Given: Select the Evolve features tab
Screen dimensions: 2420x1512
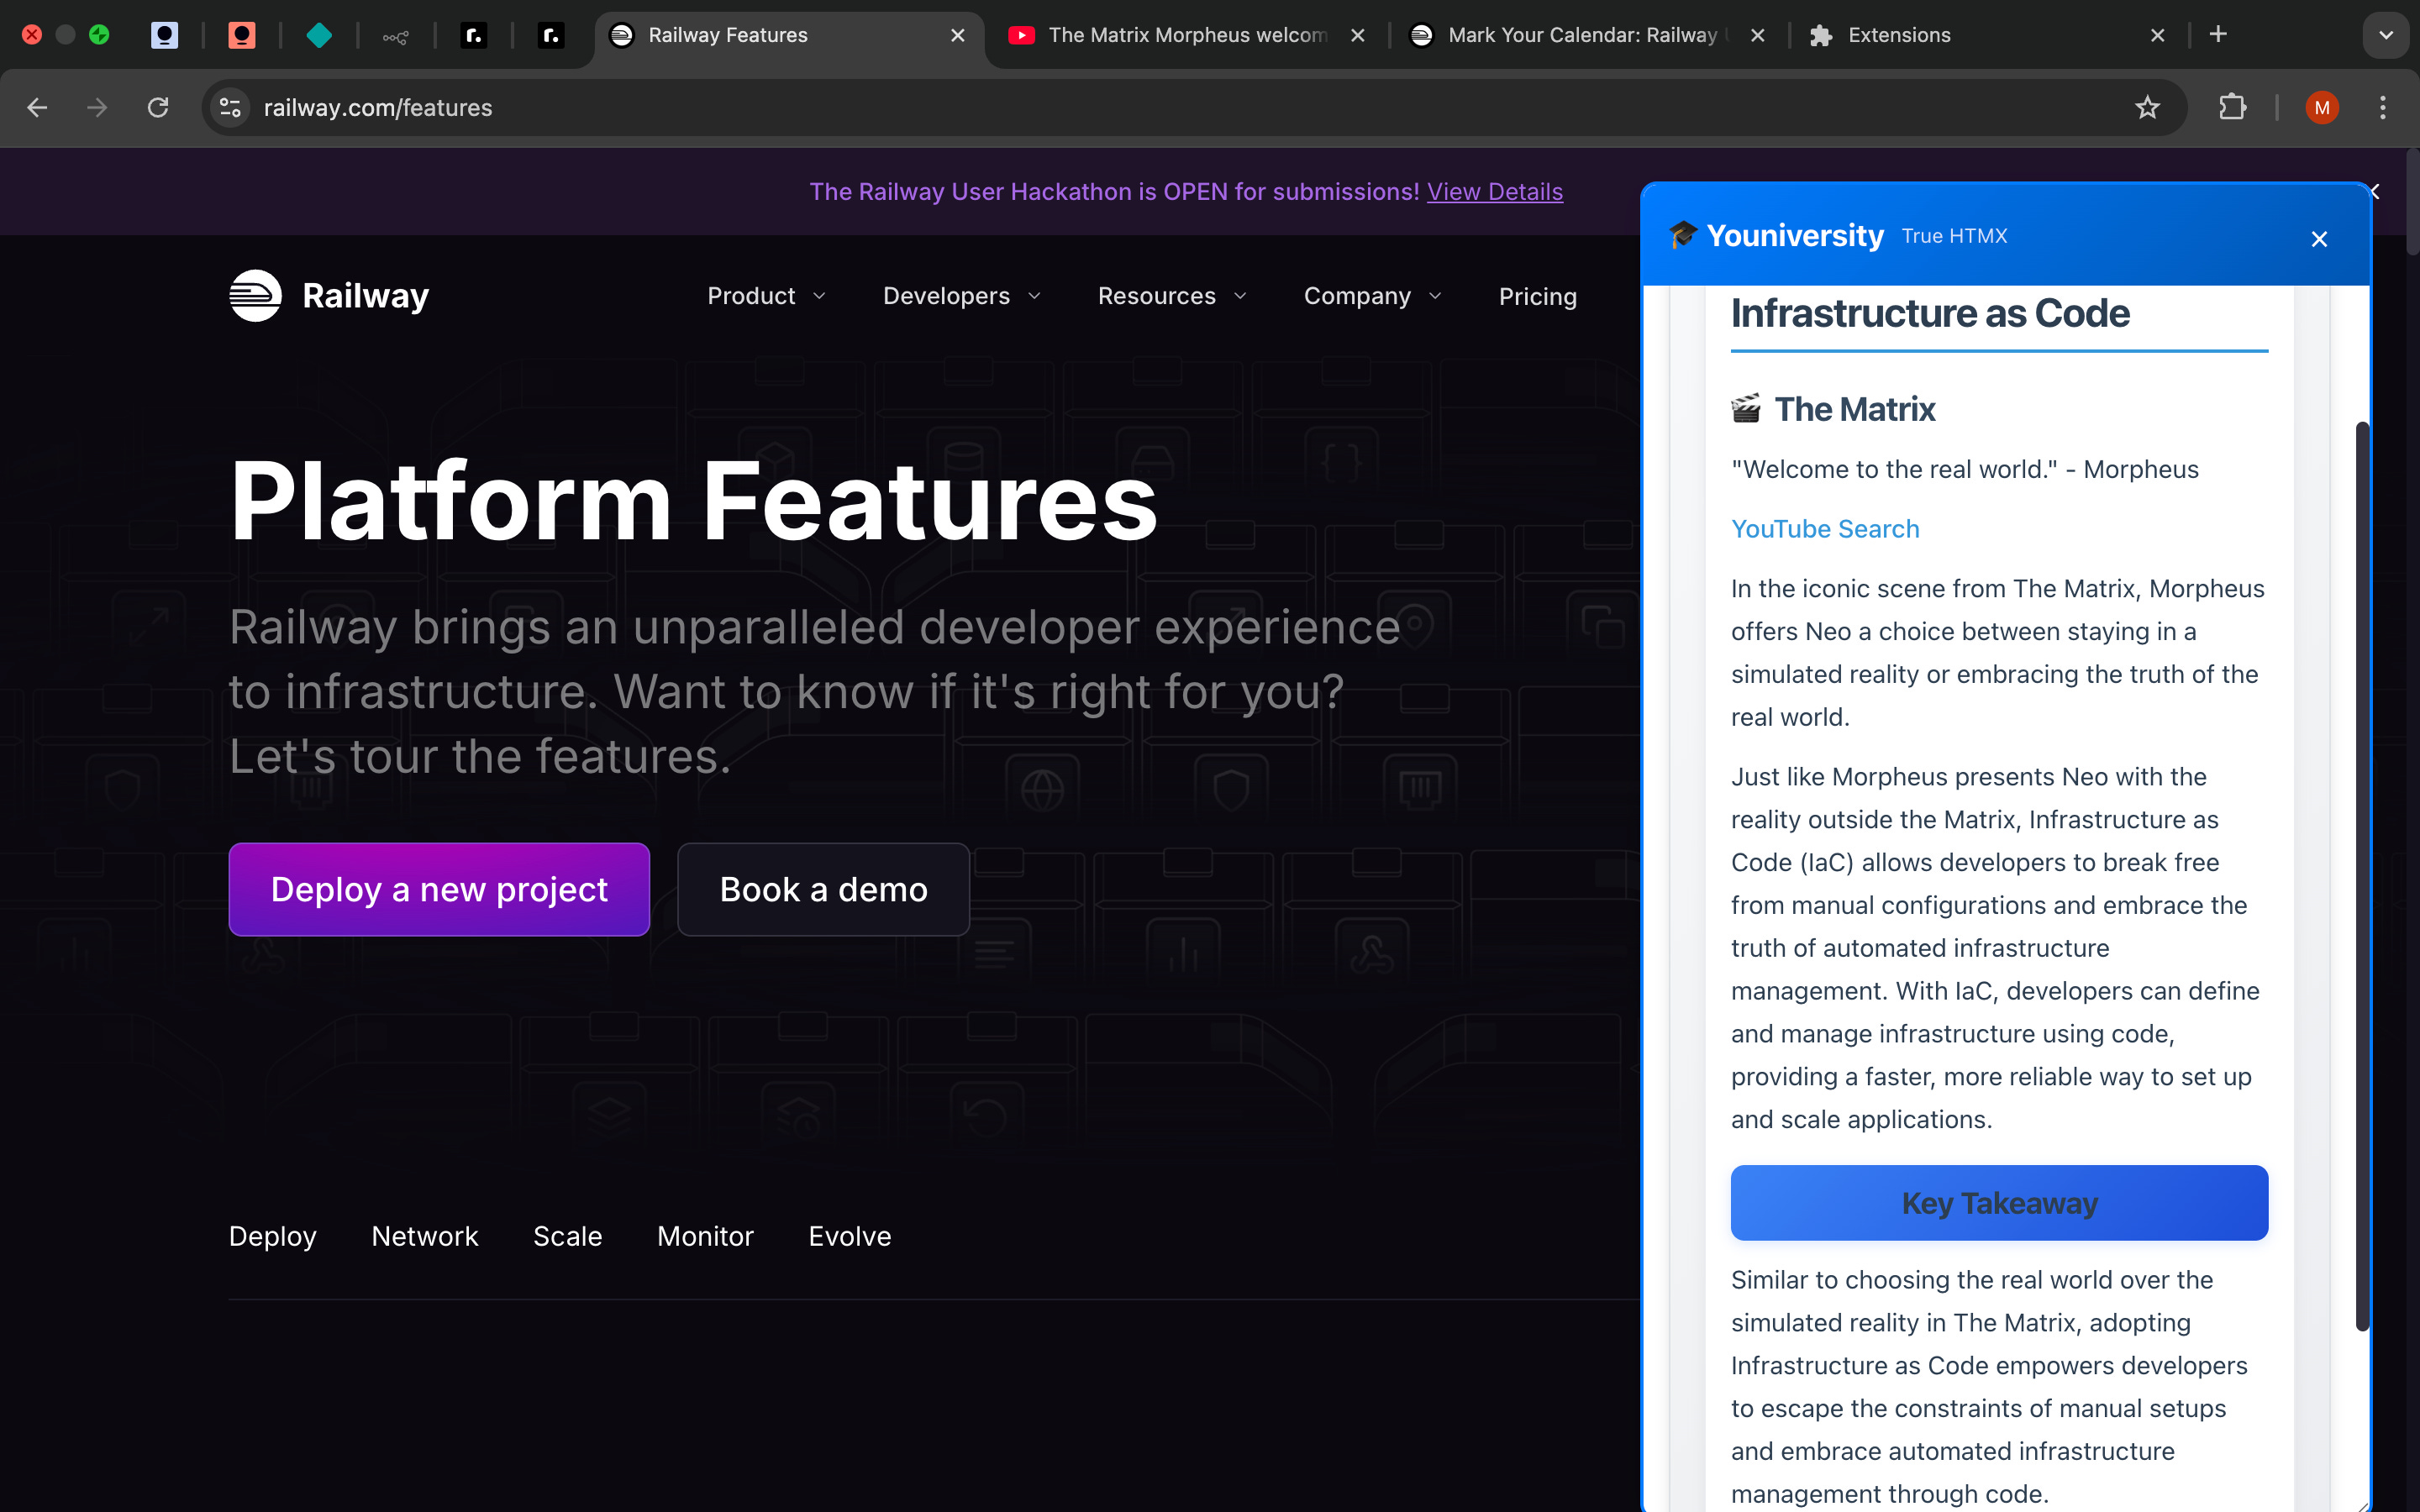Looking at the screenshot, I should click(x=850, y=1236).
